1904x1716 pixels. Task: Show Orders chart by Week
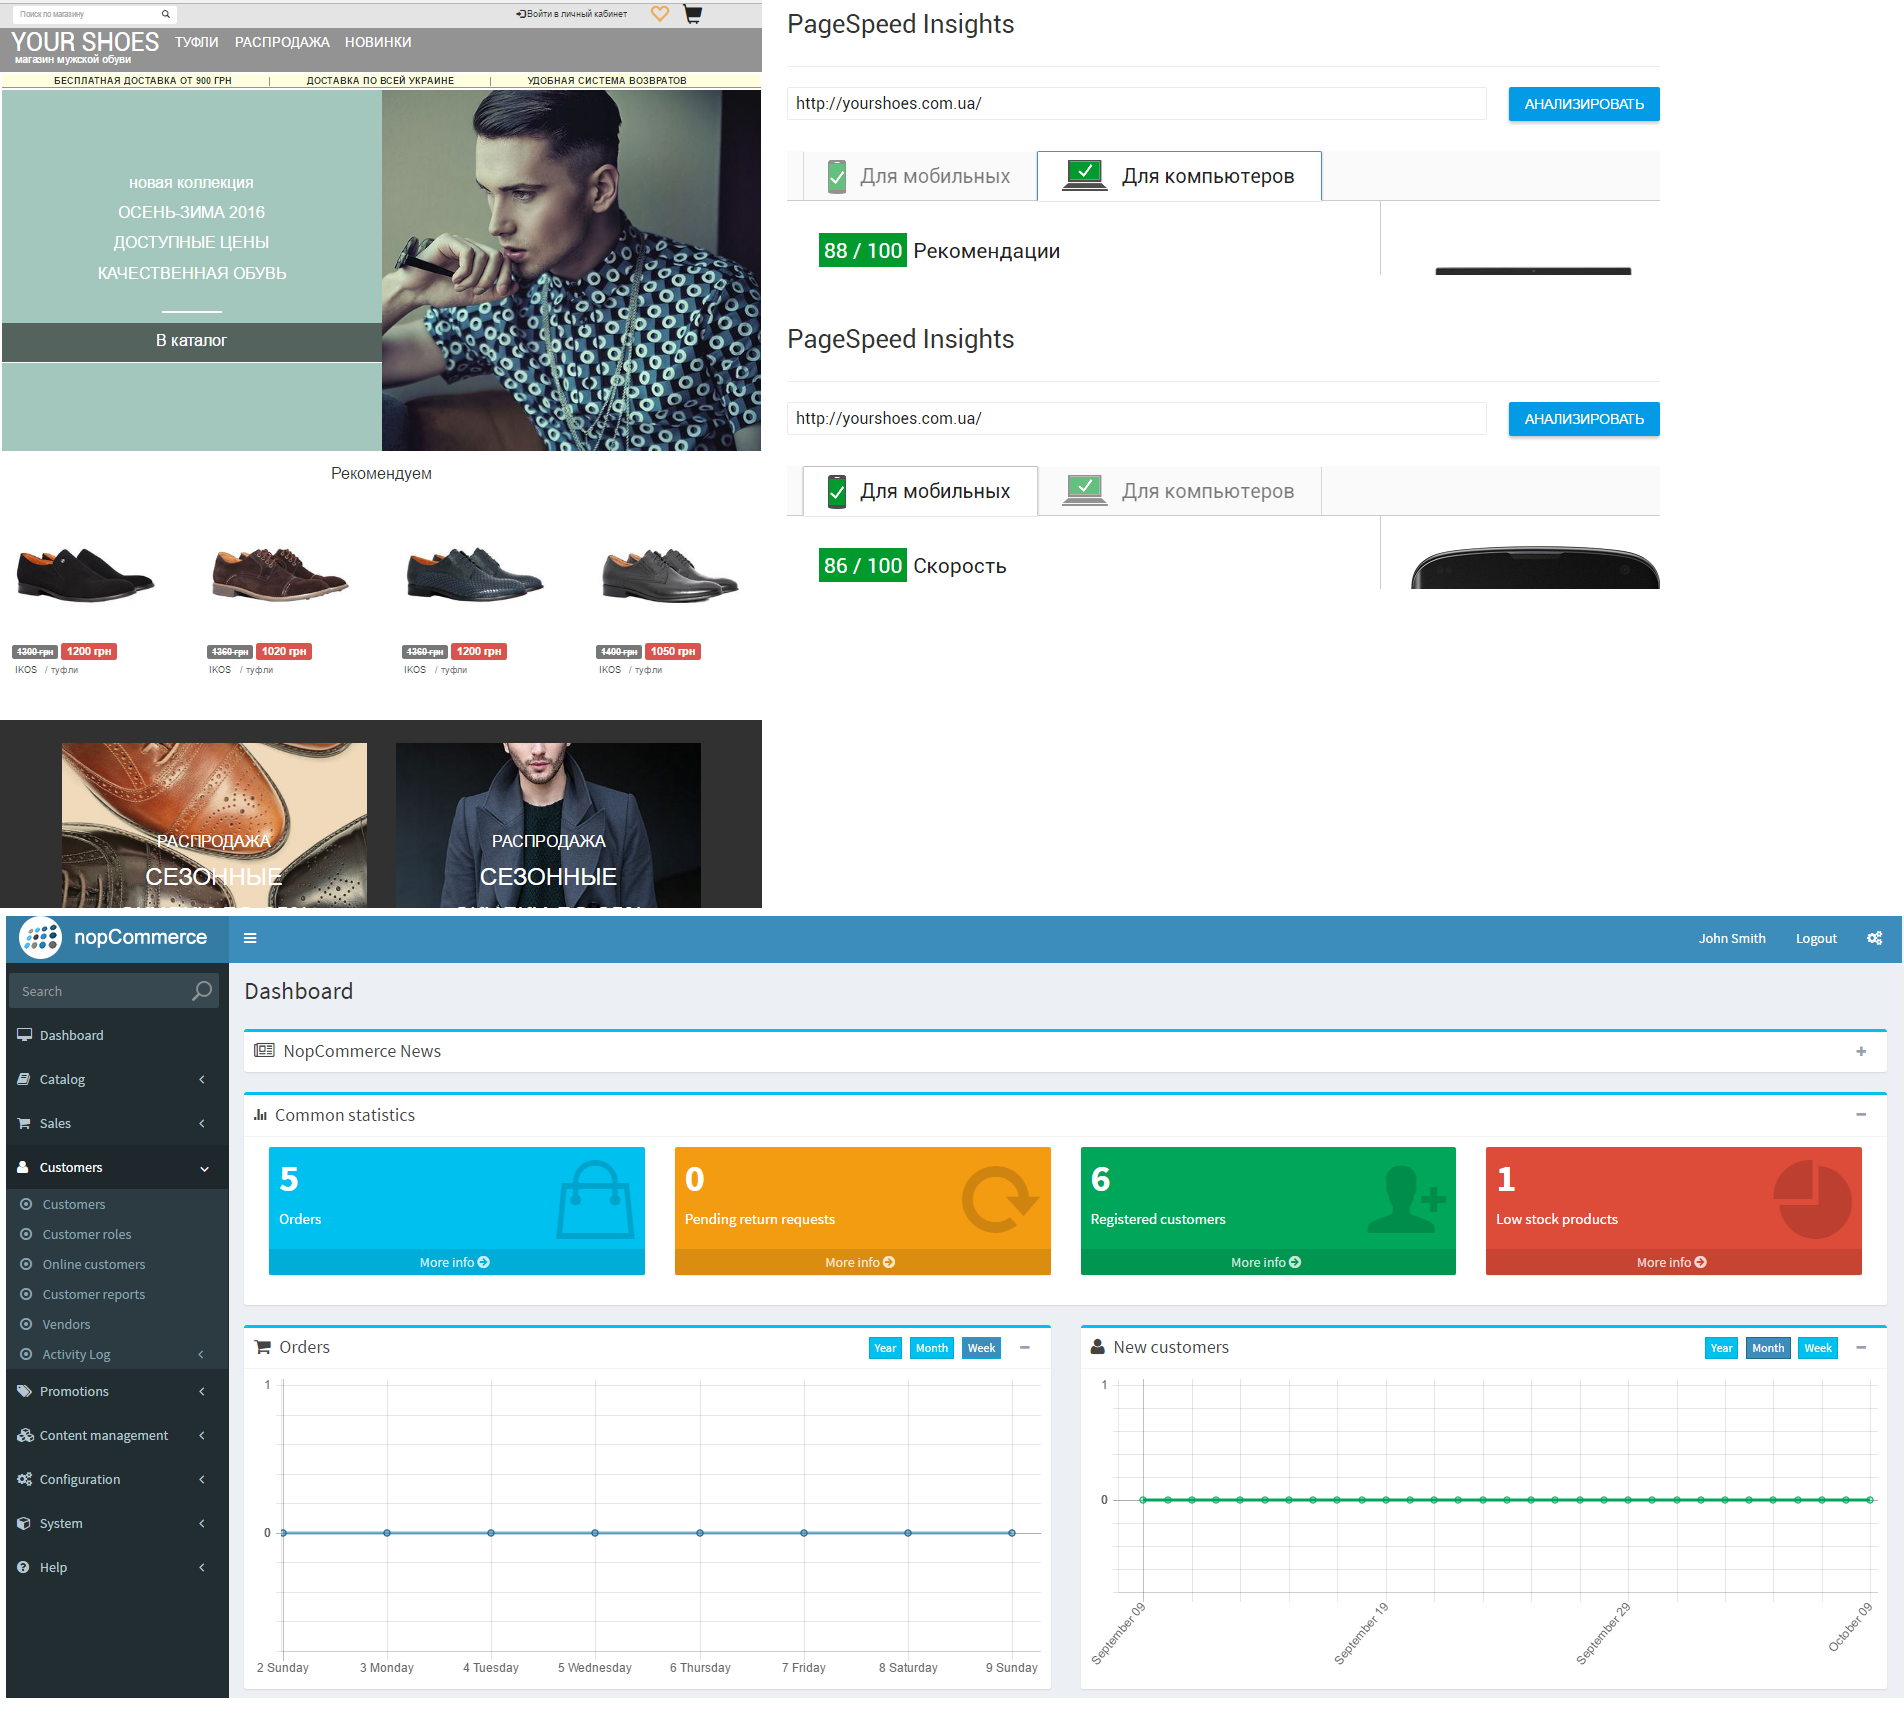[982, 1348]
